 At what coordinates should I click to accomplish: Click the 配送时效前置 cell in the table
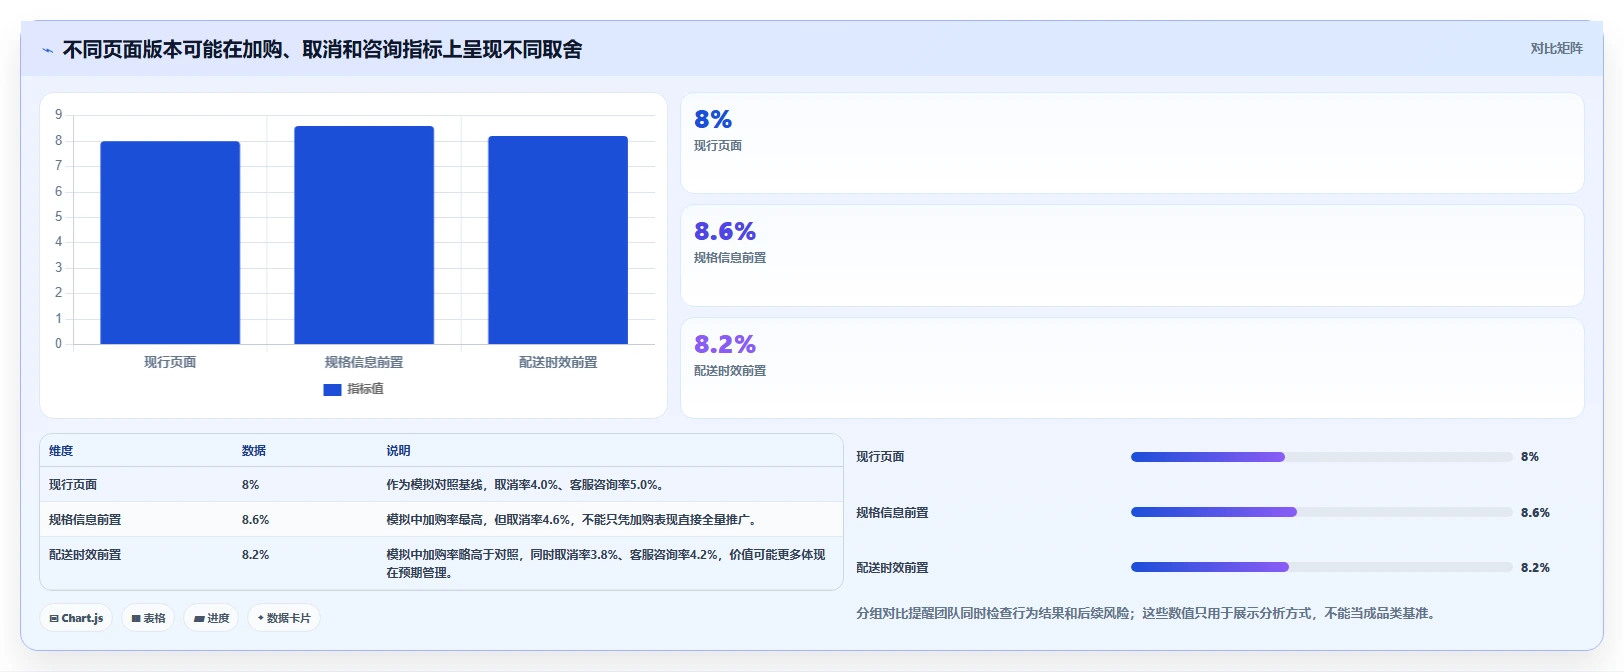coord(85,555)
